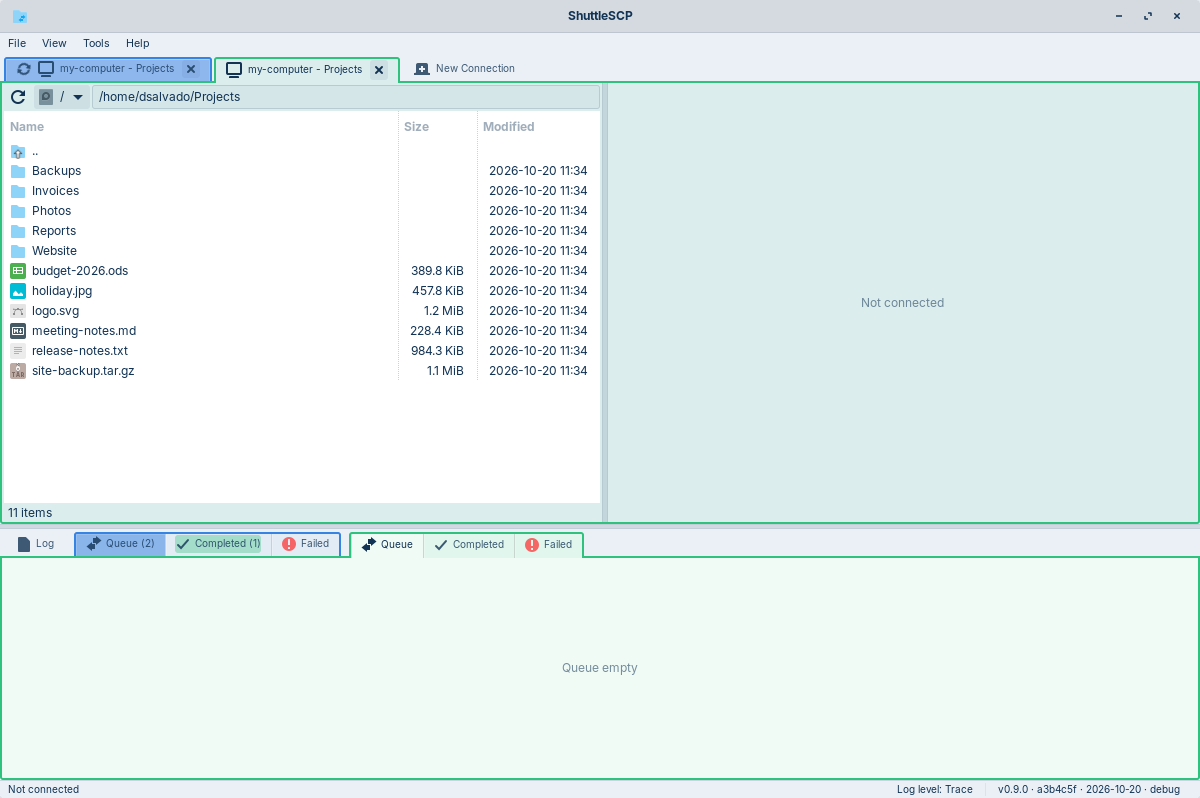Select the Reports folder icon

coord(18,231)
